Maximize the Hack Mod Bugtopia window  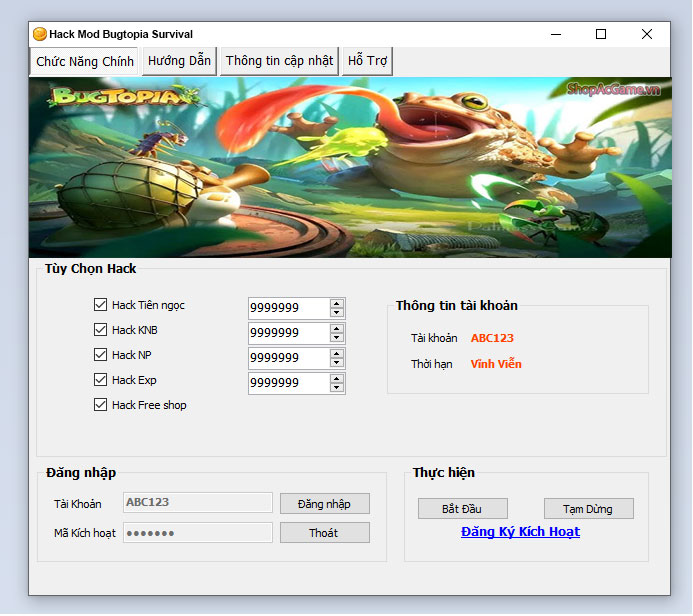(601, 34)
